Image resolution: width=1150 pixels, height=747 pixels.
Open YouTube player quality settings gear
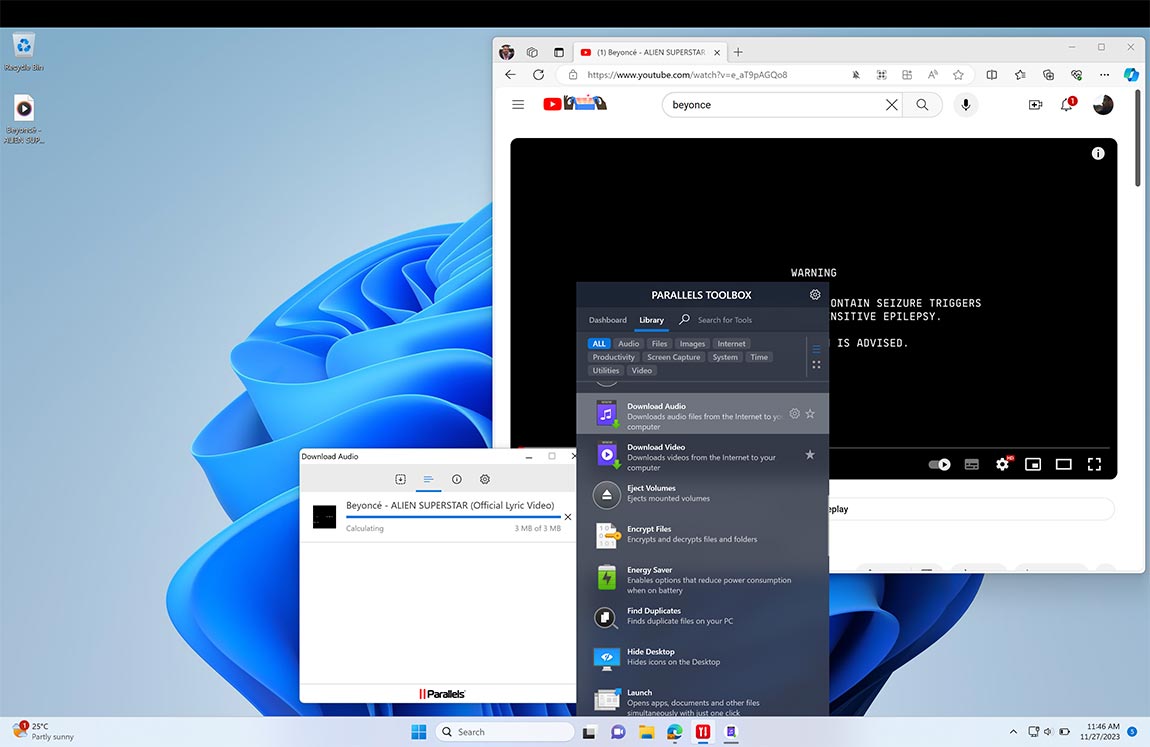coord(1002,464)
